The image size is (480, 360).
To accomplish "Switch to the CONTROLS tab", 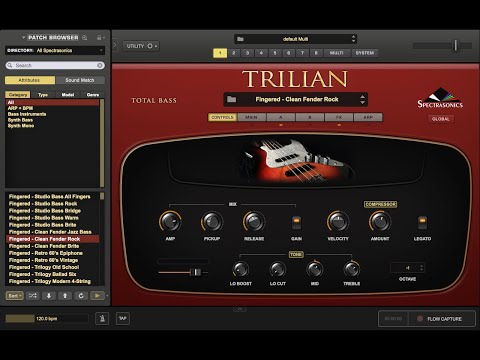I will (222, 117).
